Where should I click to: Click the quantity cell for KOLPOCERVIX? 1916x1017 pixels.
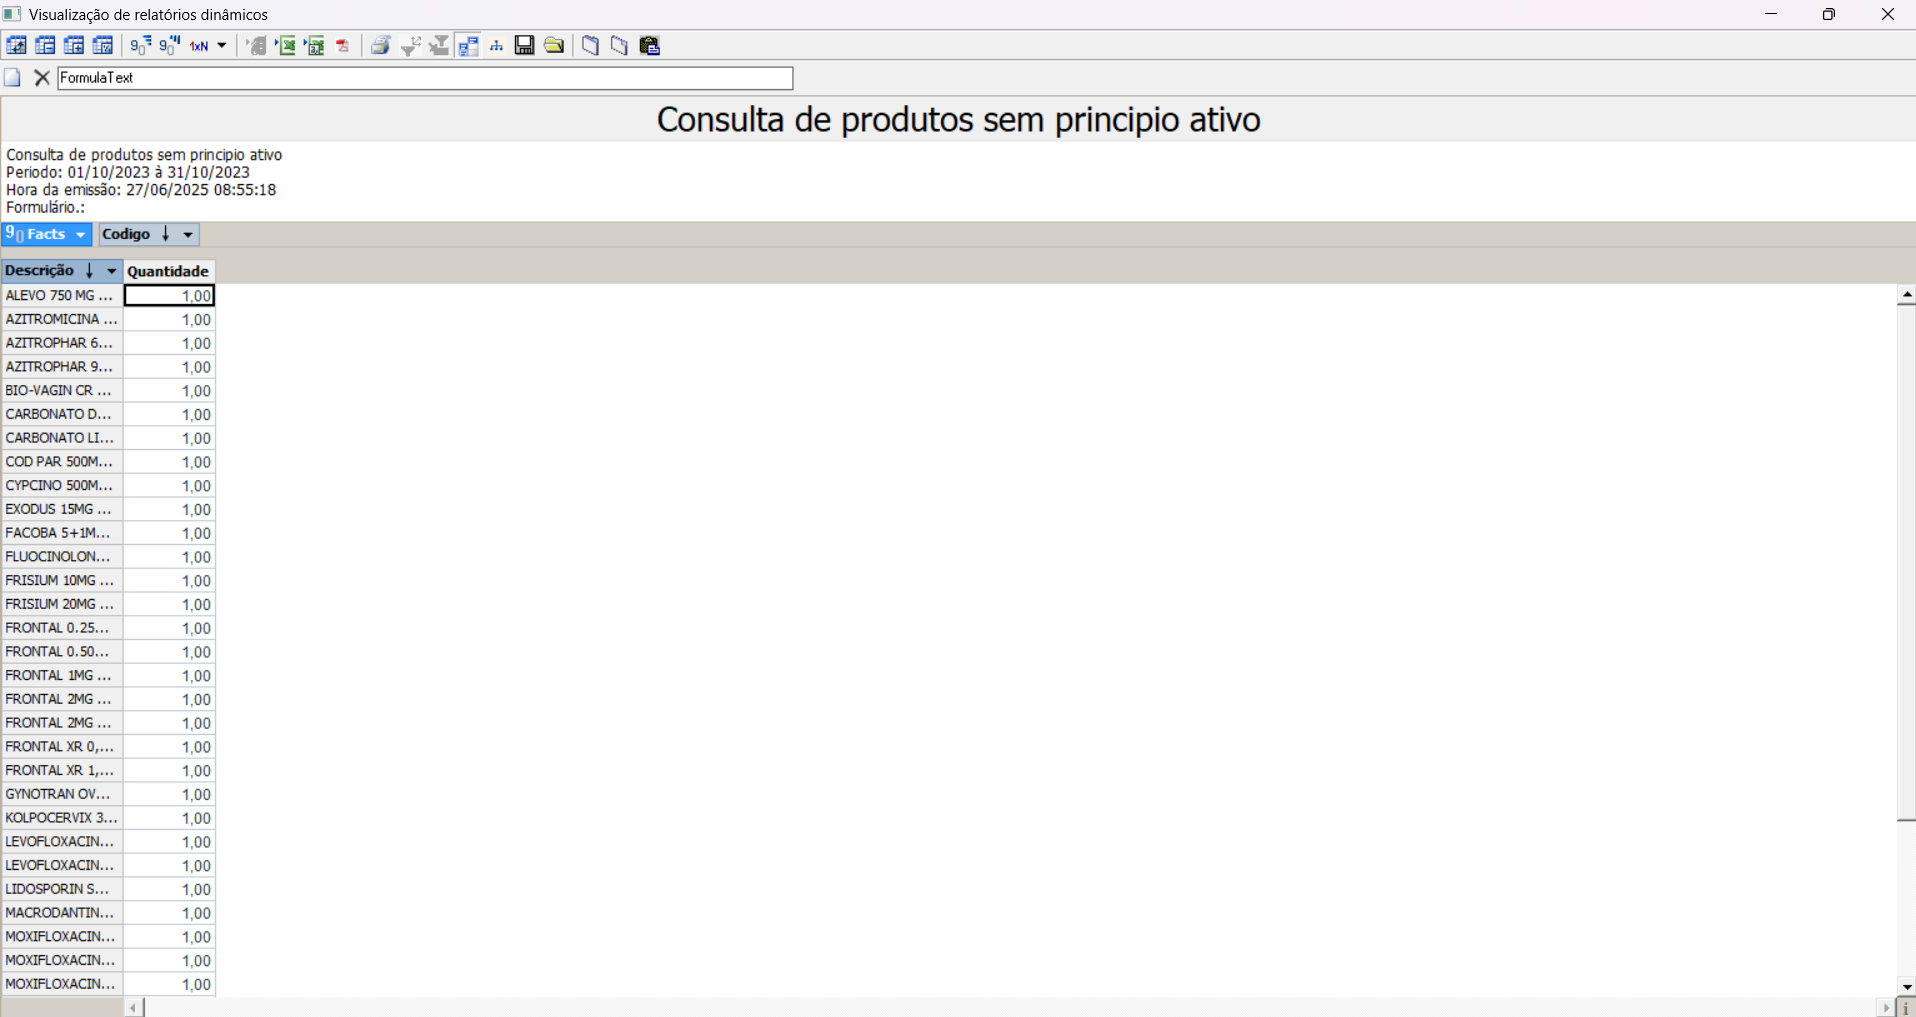pyautogui.click(x=169, y=818)
